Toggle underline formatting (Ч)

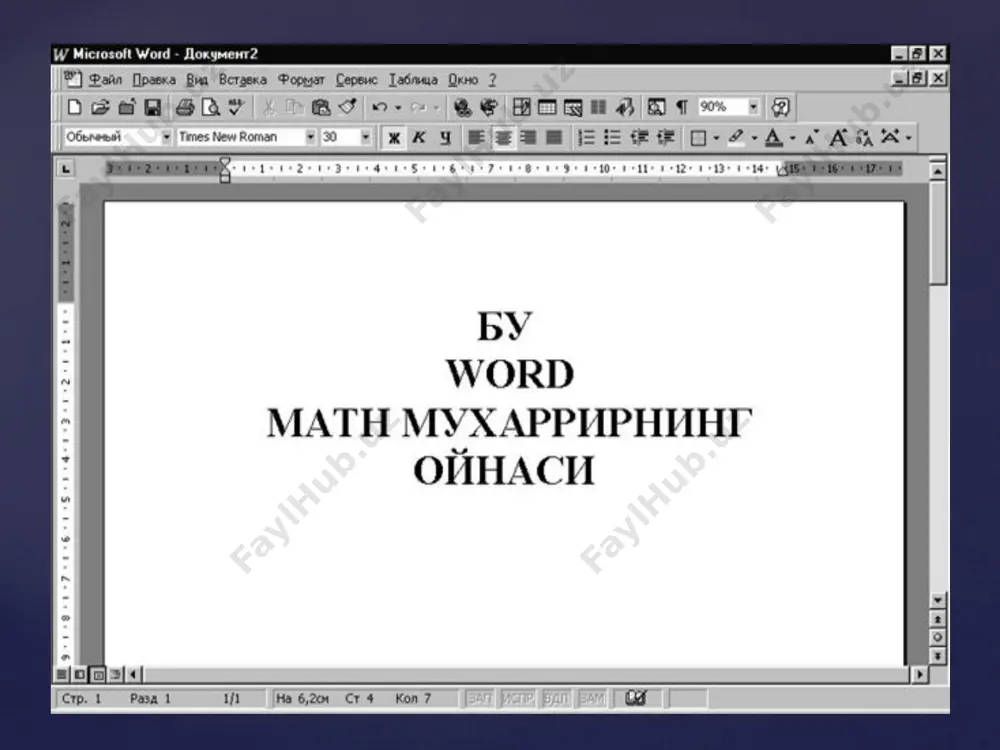click(x=445, y=137)
